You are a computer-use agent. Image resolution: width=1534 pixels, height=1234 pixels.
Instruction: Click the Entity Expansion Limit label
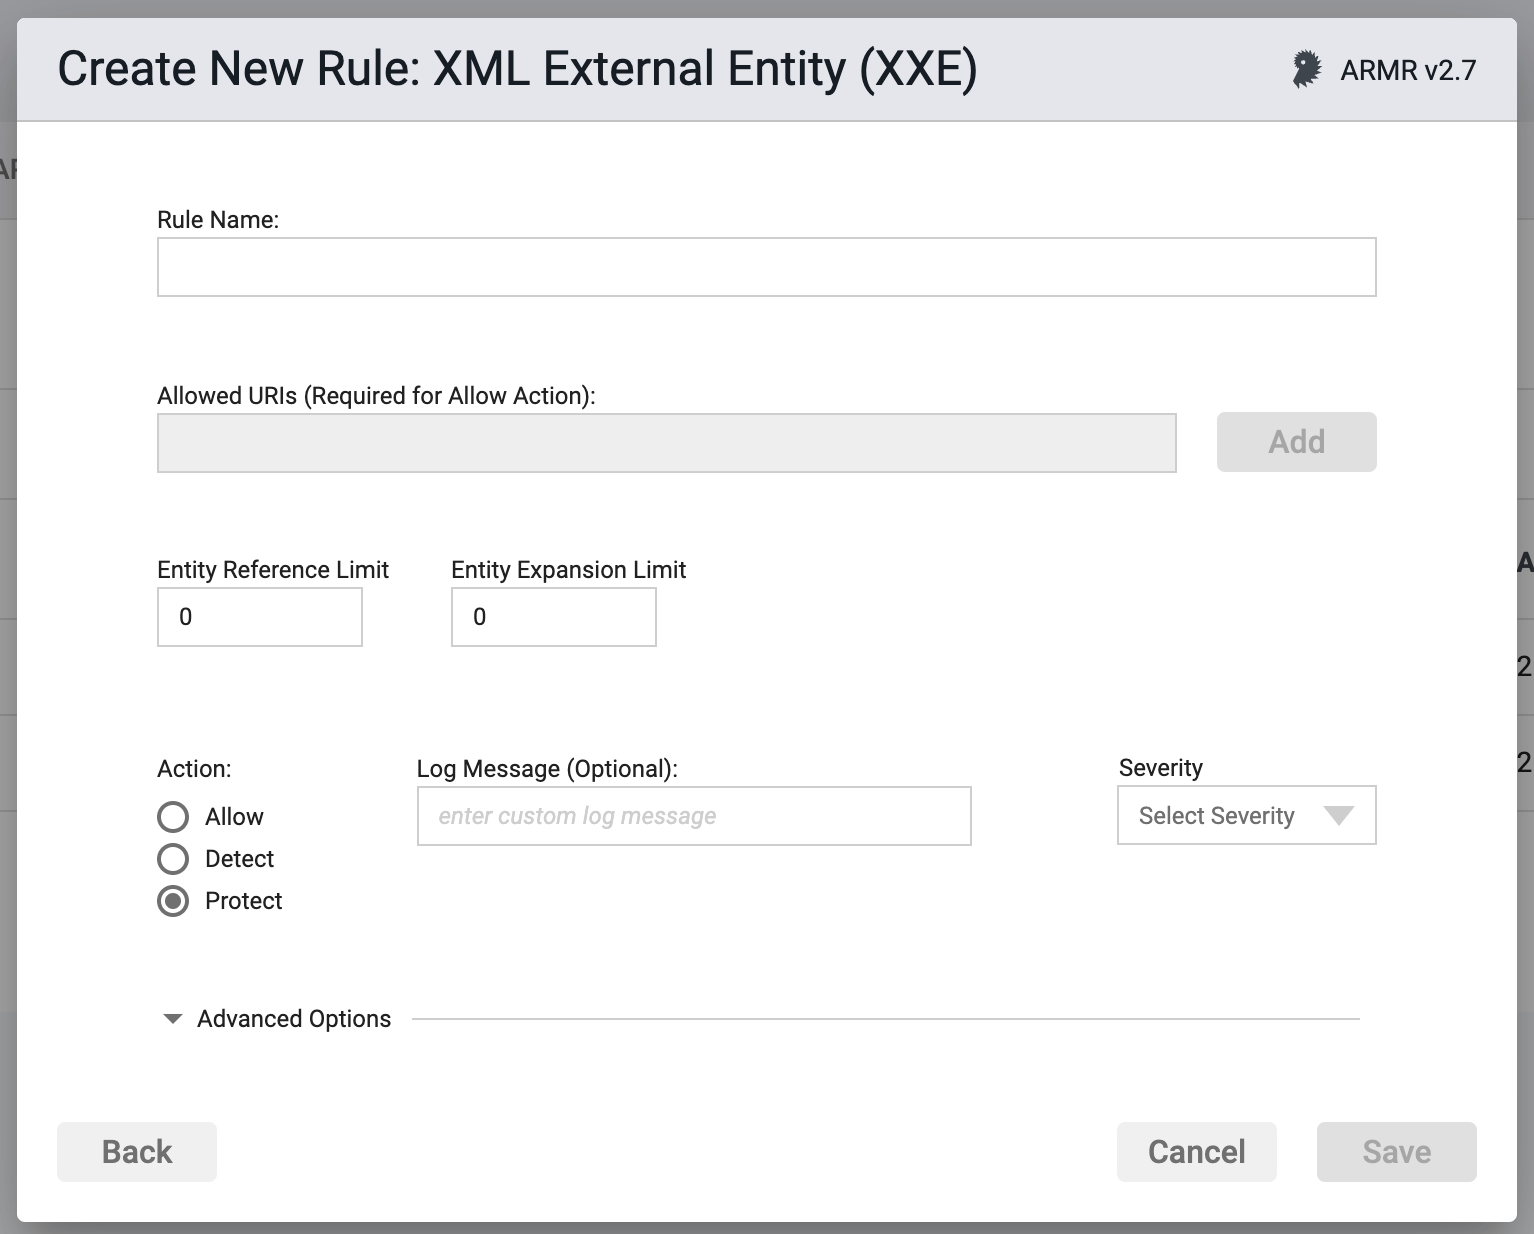tap(568, 570)
